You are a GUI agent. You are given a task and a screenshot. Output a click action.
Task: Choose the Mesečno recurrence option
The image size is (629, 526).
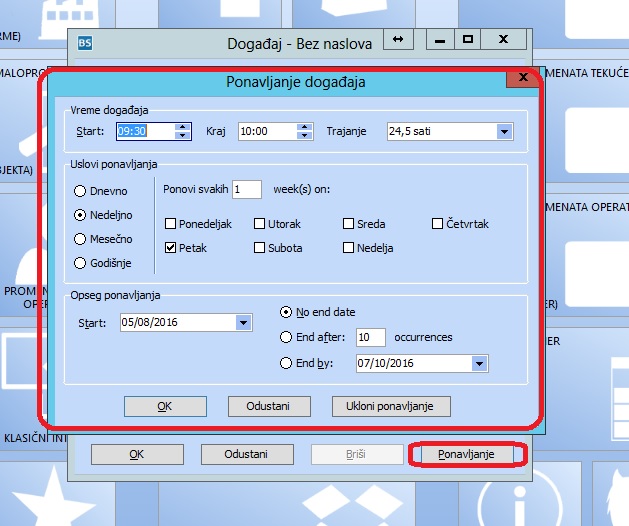[x=80, y=239]
